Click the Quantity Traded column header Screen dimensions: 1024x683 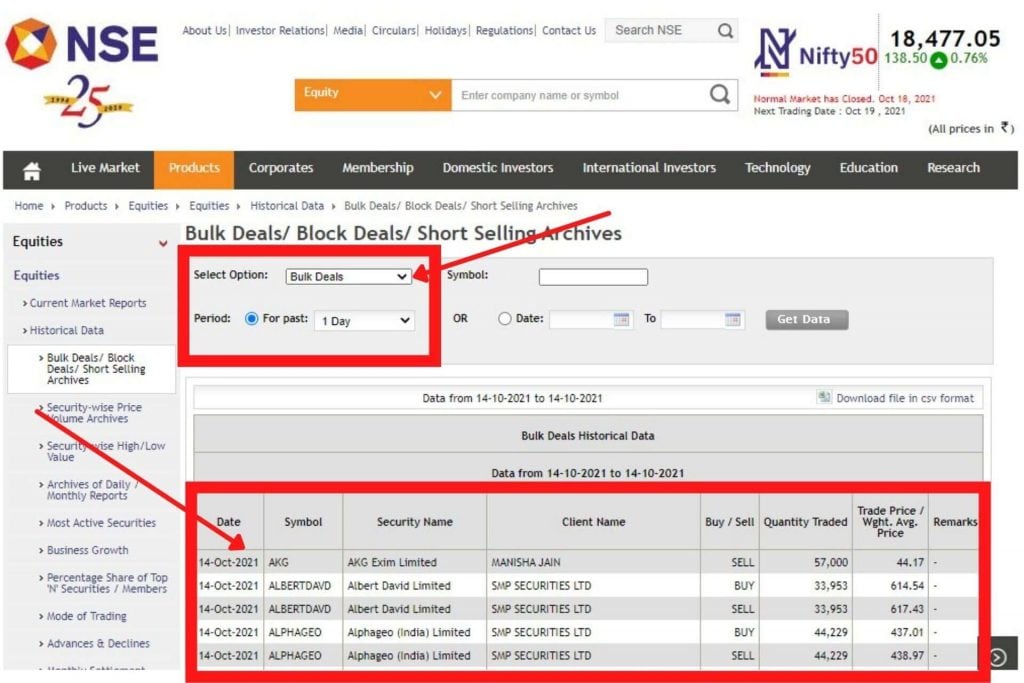(805, 522)
